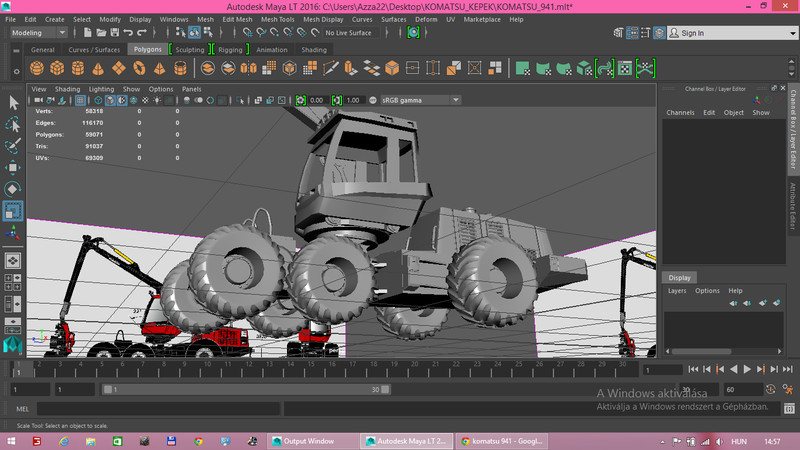Switch to the Animation shelf tab
The height and width of the screenshot is (450, 800).
tap(272, 49)
